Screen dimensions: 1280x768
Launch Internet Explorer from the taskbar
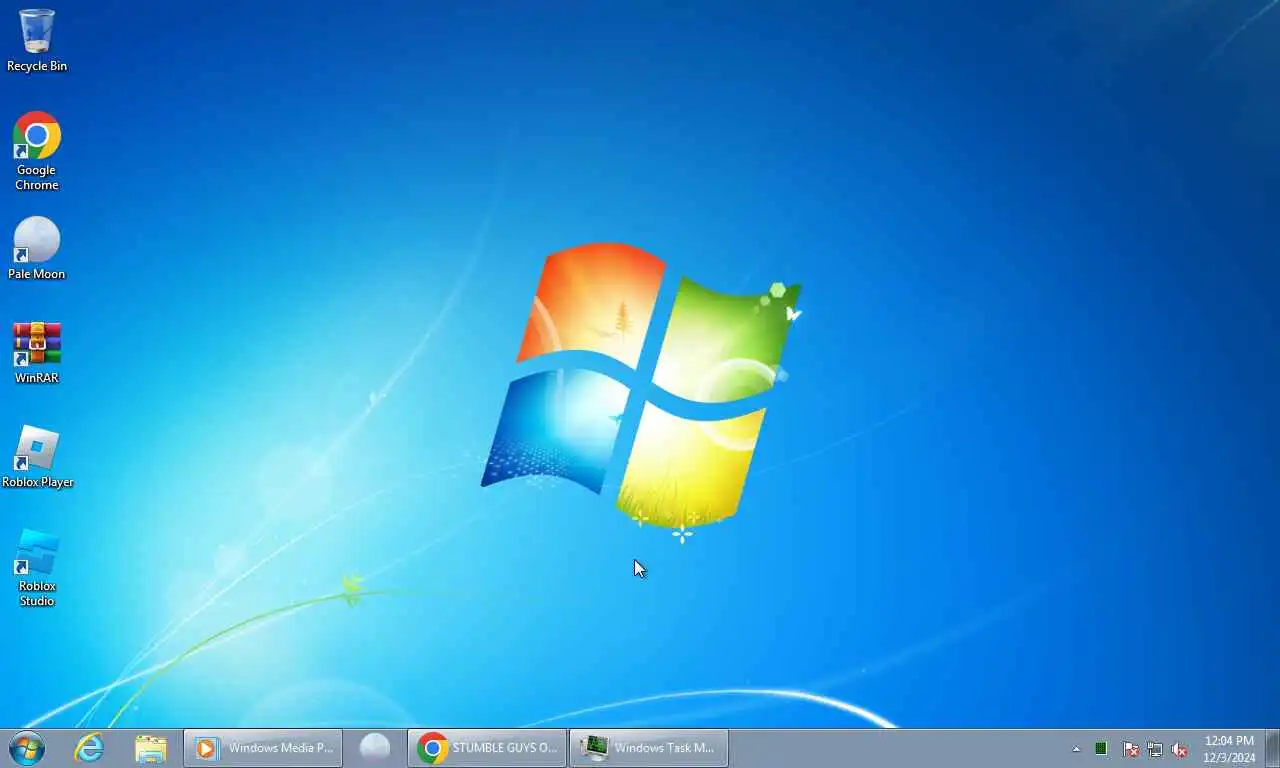(89, 748)
